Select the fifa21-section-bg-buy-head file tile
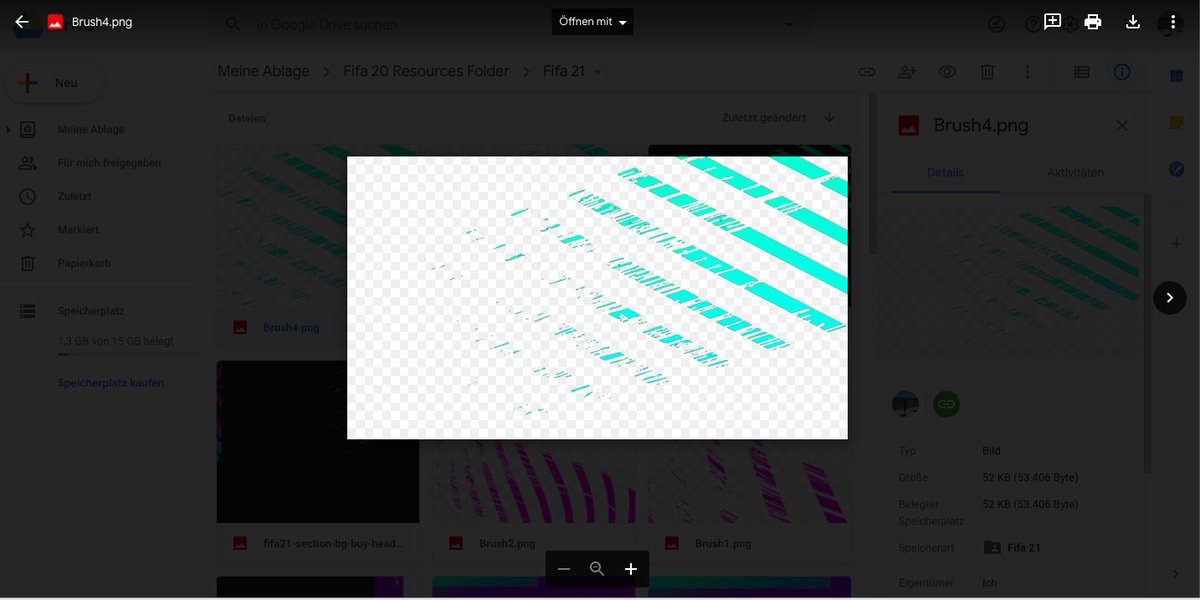Screen dimensions: 1200x600 (x=318, y=461)
